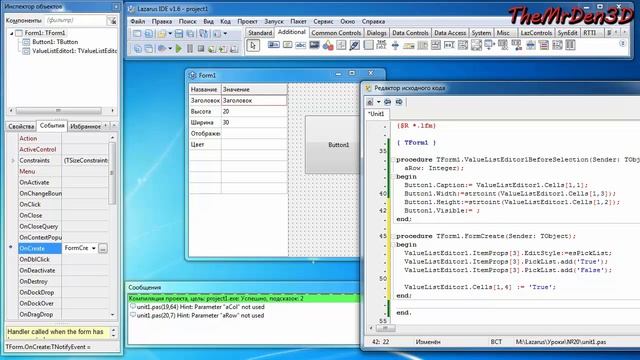Open the Standard palette tab
The width and height of the screenshot is (640, 360).
(x=260, y=33)
